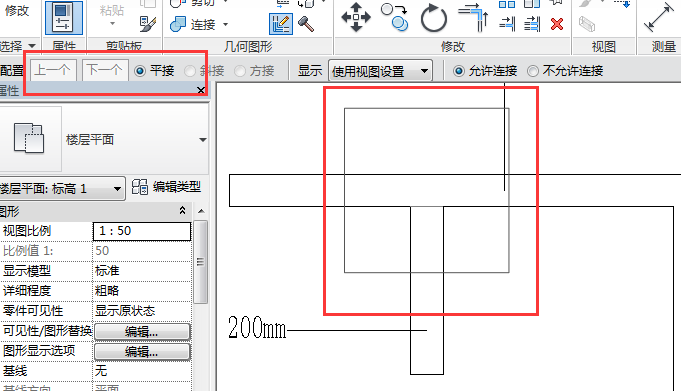Click the 下一个 button
Screen dimensions: 681x391
105,70
